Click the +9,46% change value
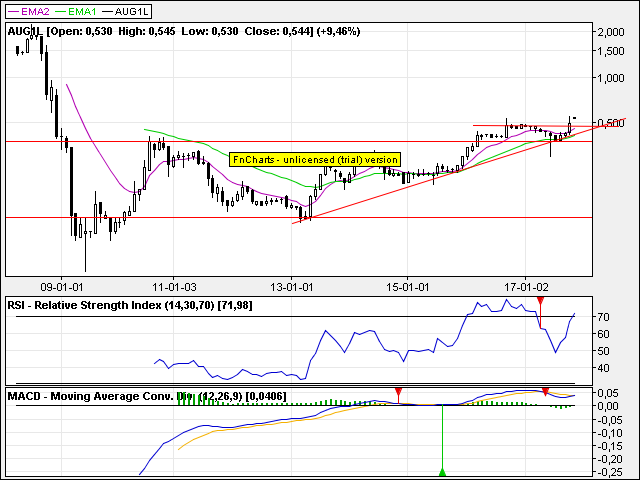Screen dimensions: 640x480 point(339,31)
